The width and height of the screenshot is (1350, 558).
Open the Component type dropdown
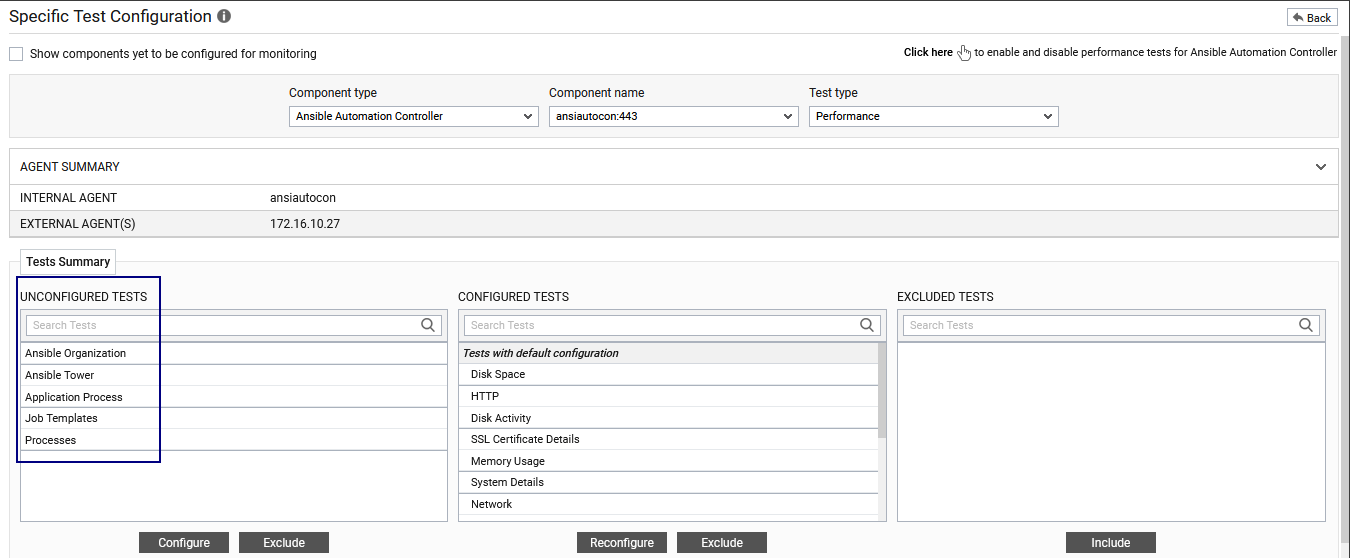414,117
